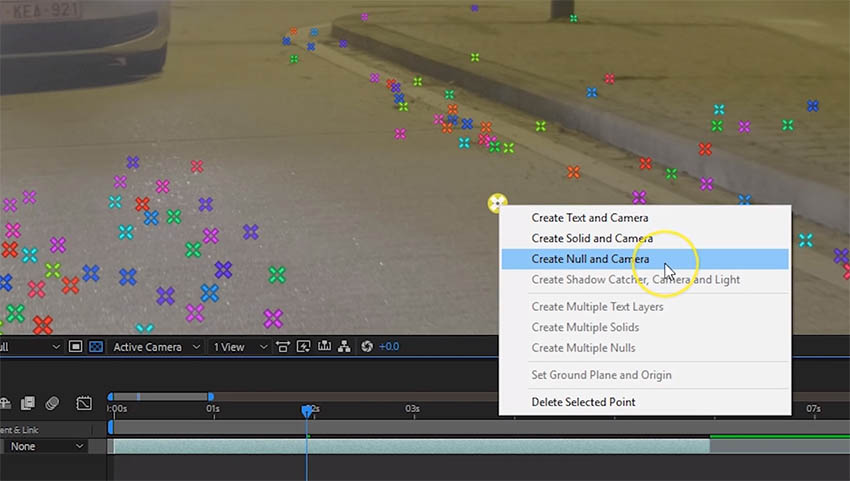
Task: Adjust the exposure value +0.0
Action: [389, 347]
